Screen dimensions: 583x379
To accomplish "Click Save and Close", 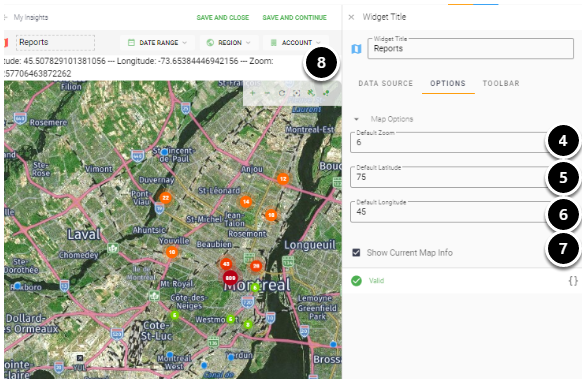I will pos(223,17).
